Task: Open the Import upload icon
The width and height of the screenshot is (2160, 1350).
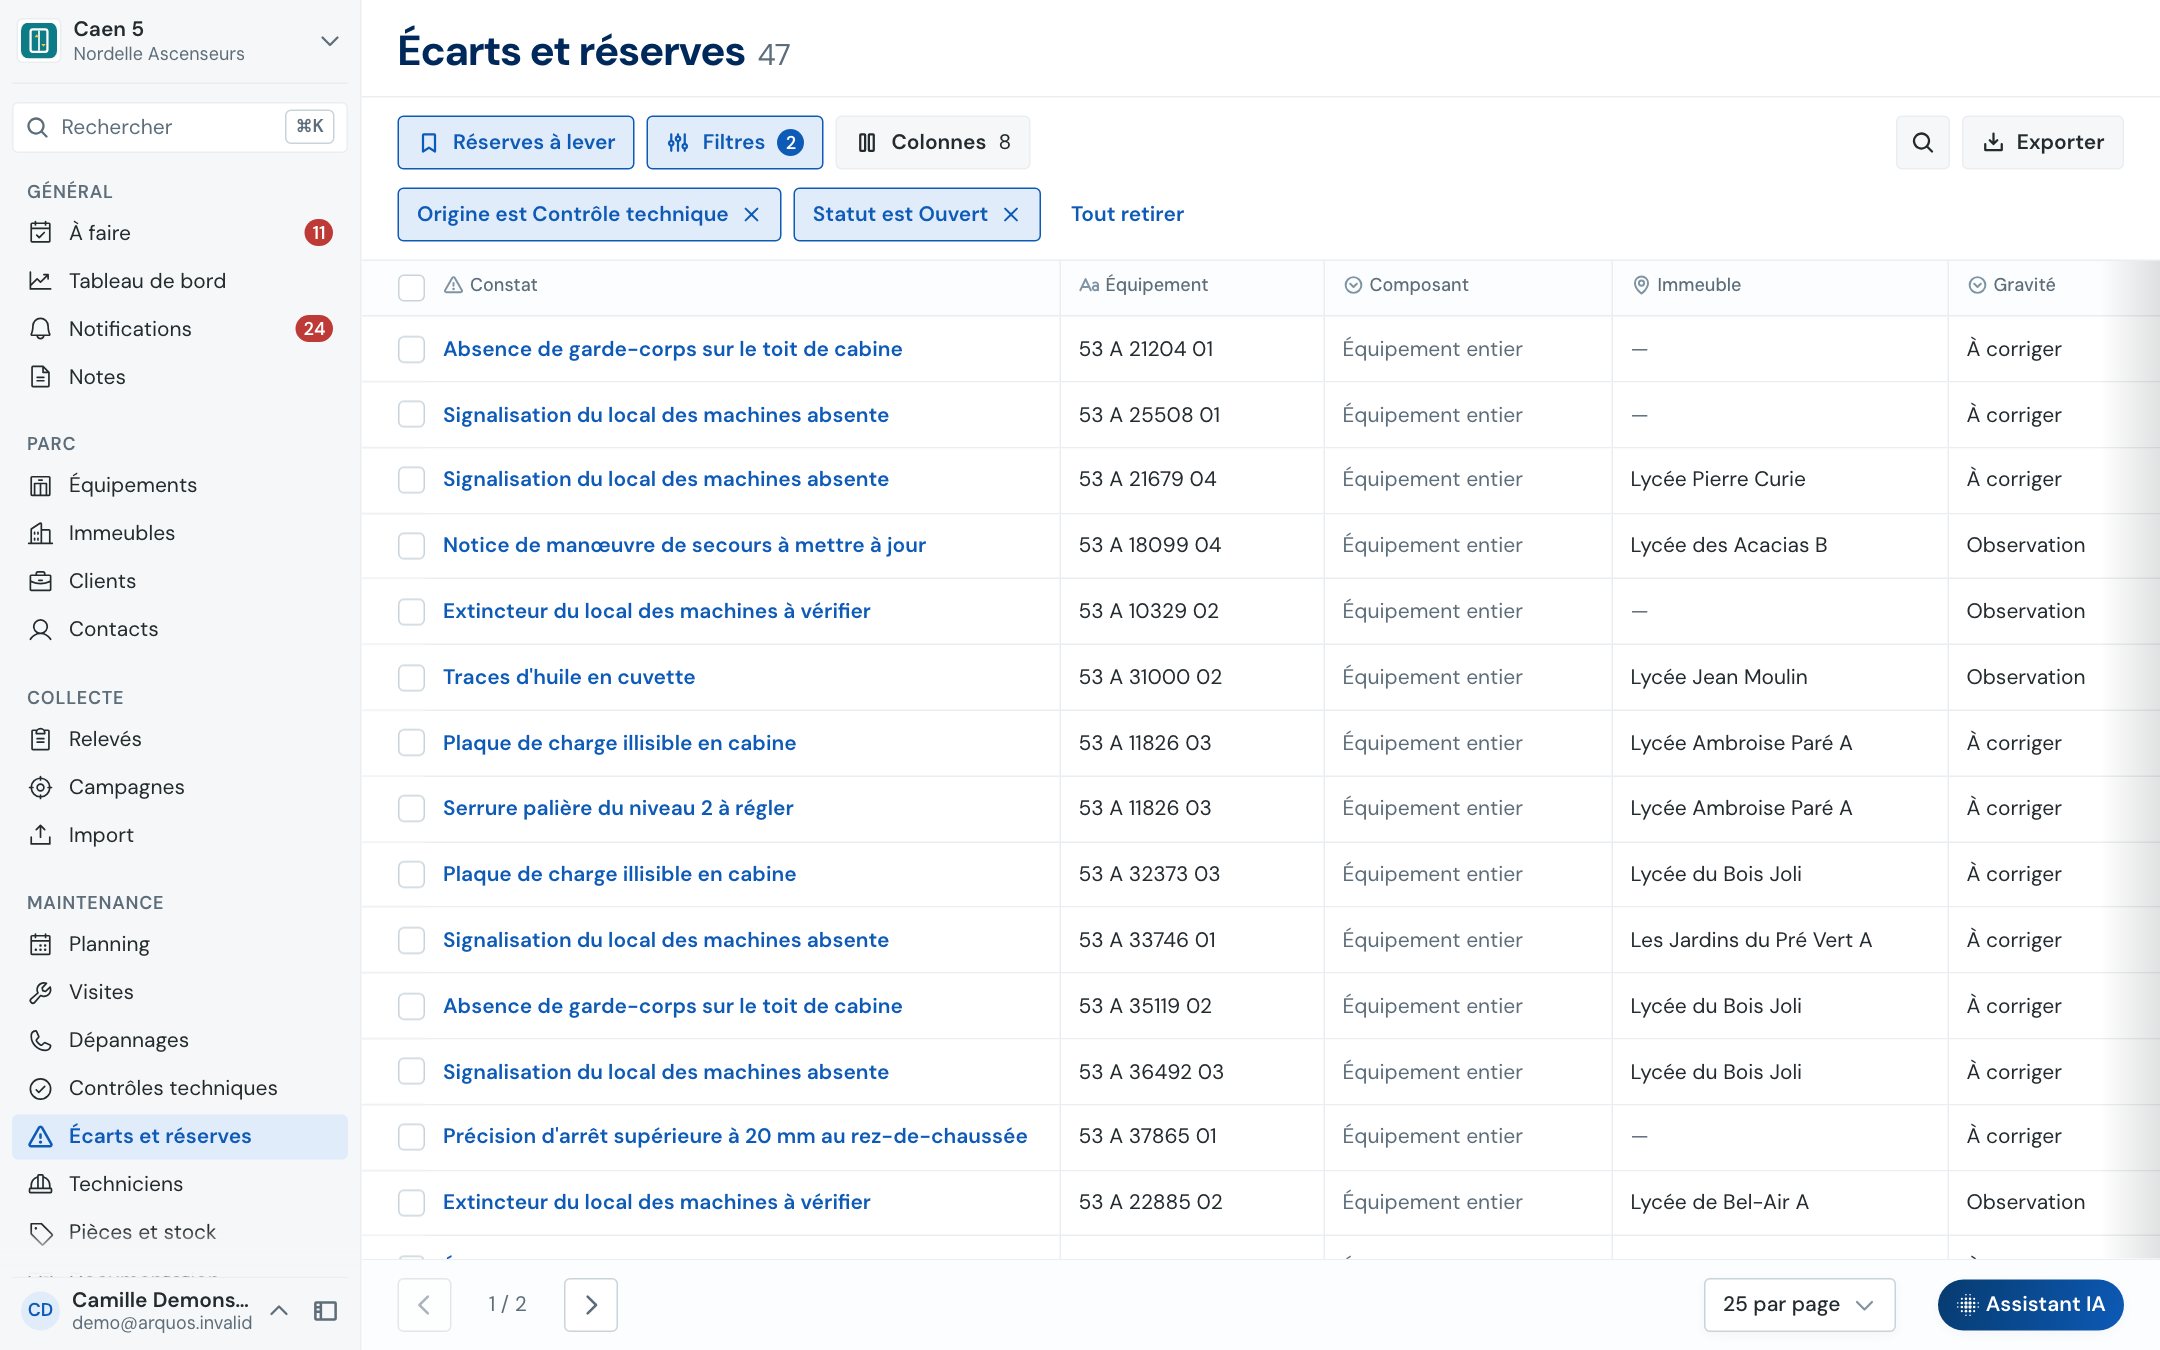Action: (x=40, y=835)
